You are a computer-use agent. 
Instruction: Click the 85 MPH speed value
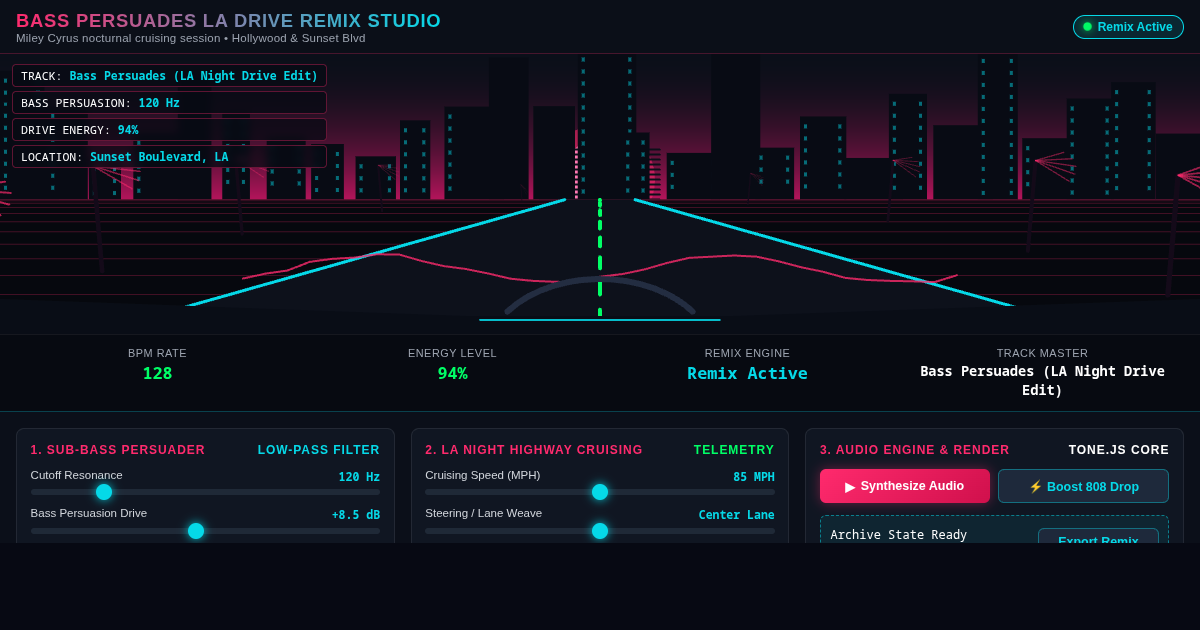pyautogui.click(x=754, y=477)
